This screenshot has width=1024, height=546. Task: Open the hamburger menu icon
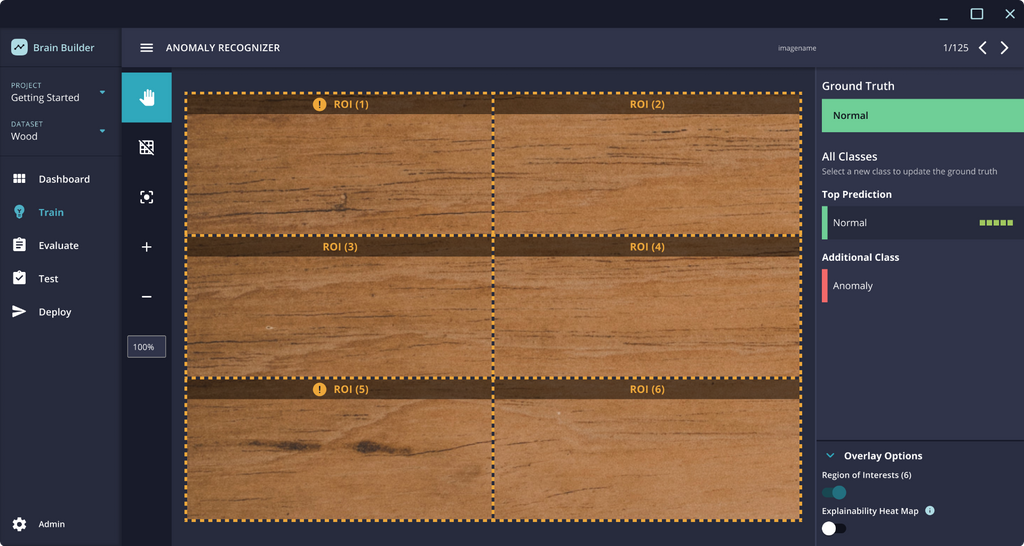click(147, 48)
